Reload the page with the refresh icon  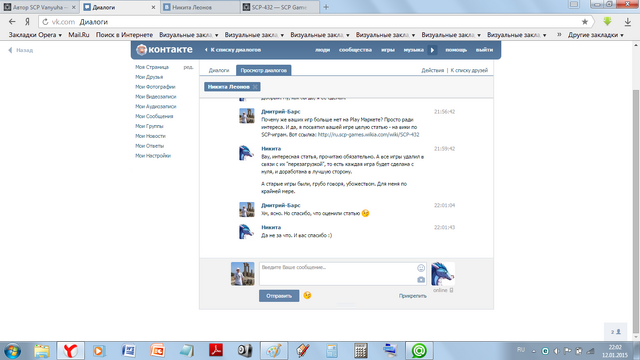point(45,22)
